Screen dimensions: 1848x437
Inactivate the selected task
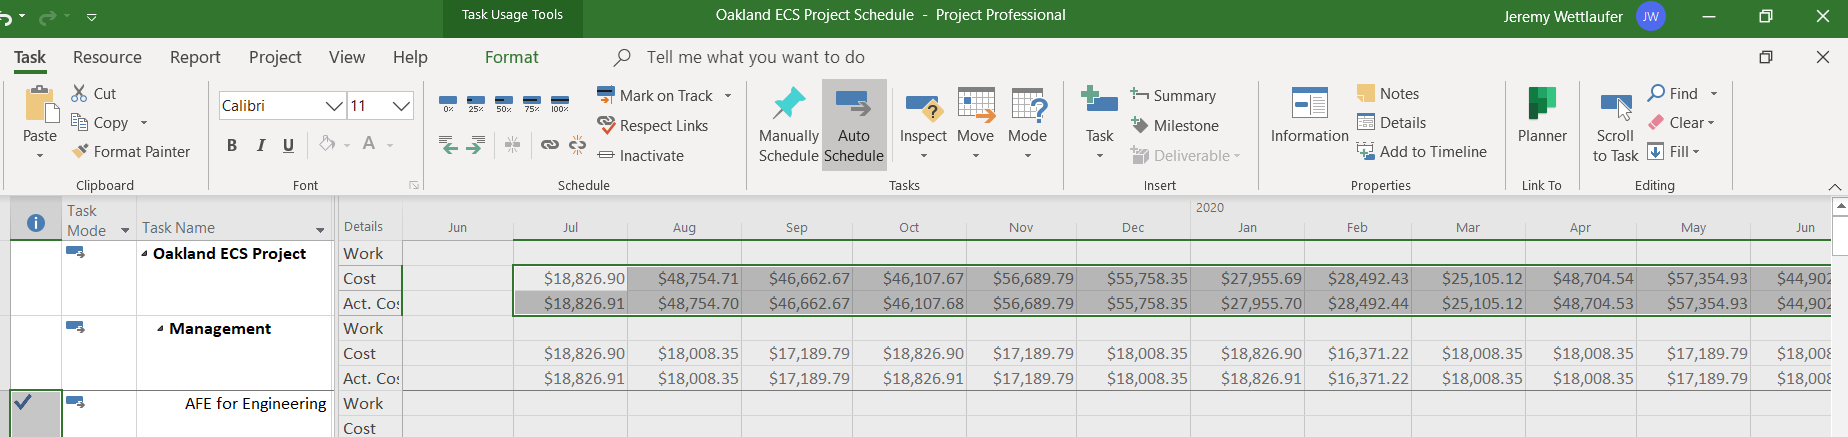pyautogui.click(x=641, y=155)
